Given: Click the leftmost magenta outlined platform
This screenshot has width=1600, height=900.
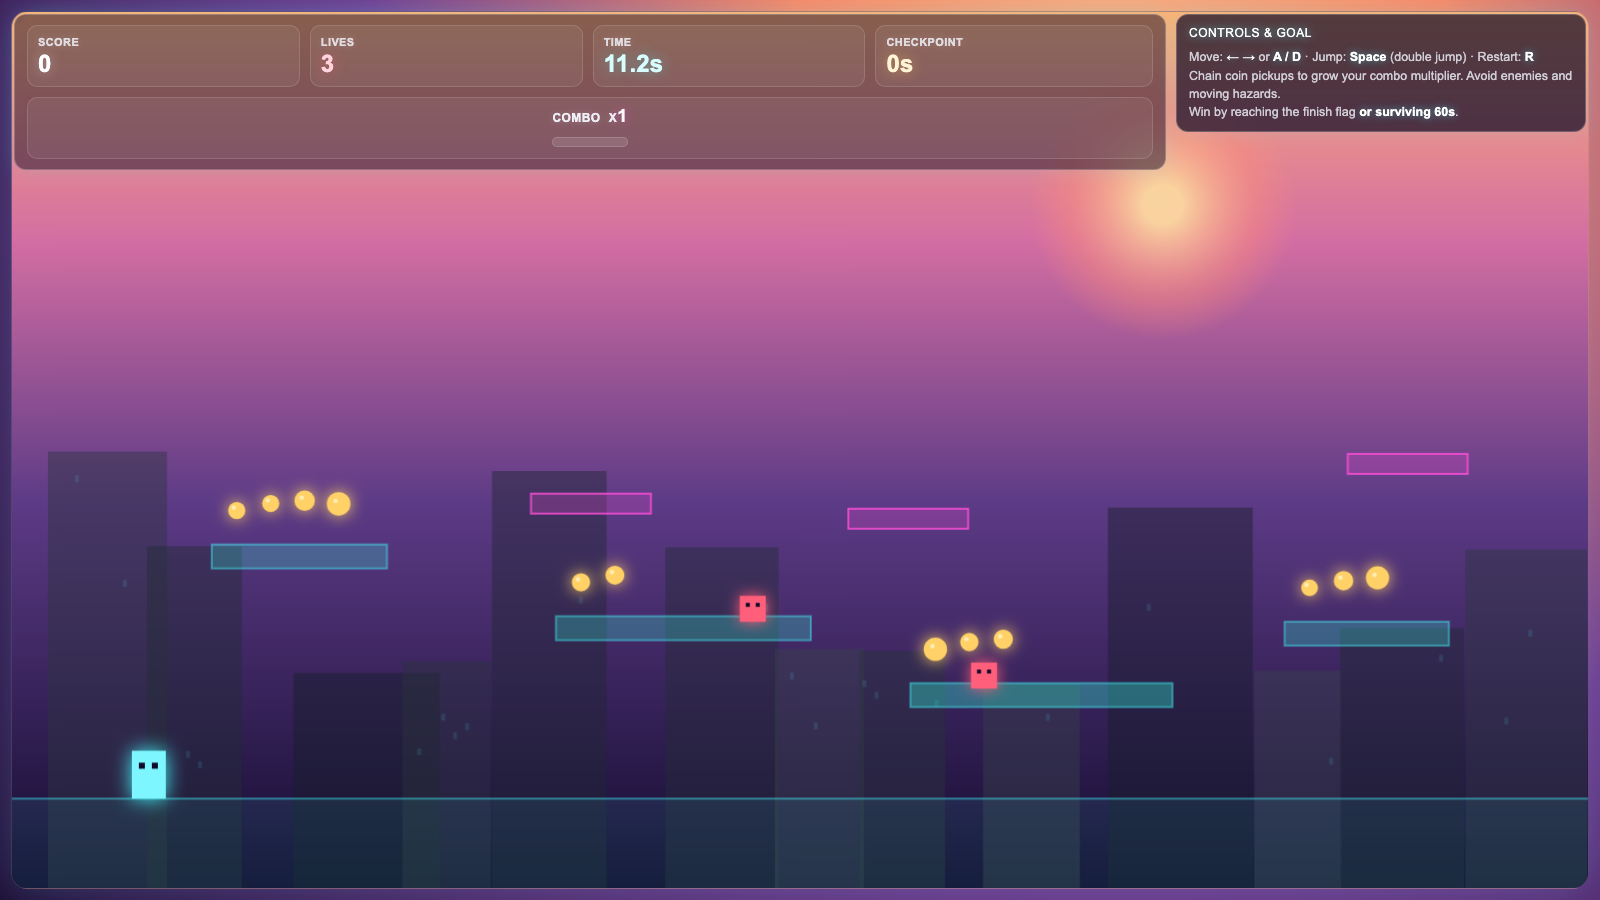Looking at the screenshot, I should [591, 503].
